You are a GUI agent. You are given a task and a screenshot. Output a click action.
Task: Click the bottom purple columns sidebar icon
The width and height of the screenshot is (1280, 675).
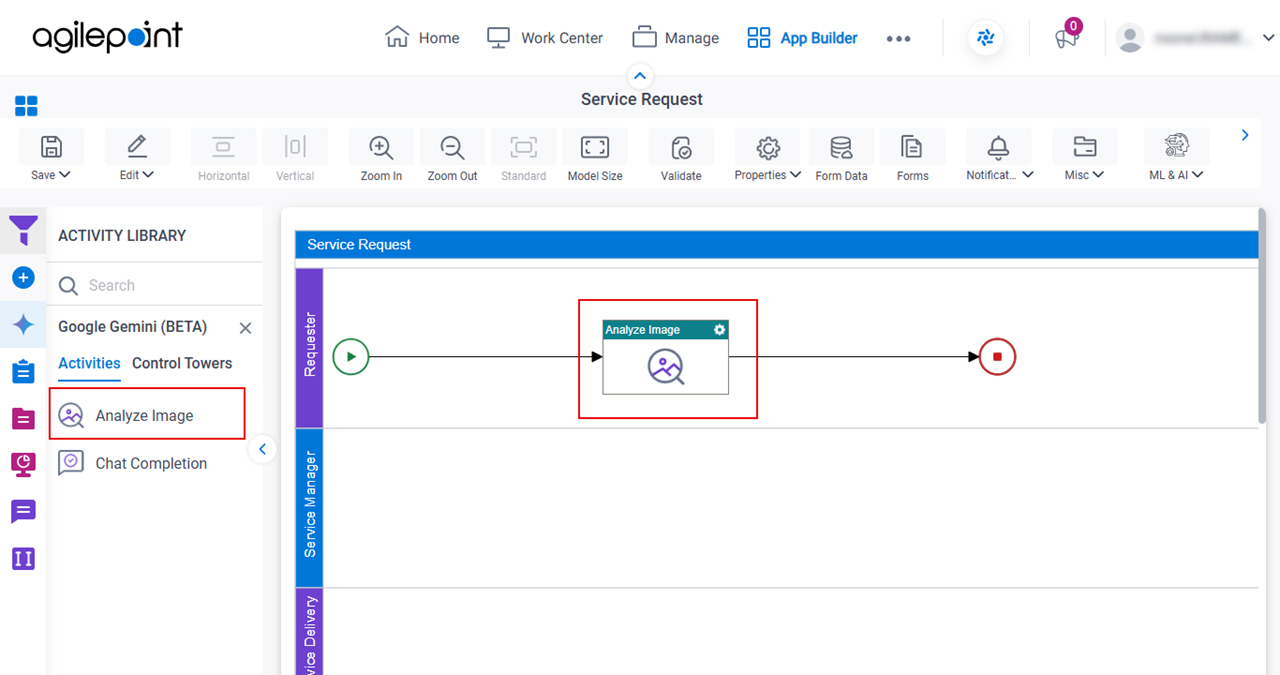[x=23, y=558]
